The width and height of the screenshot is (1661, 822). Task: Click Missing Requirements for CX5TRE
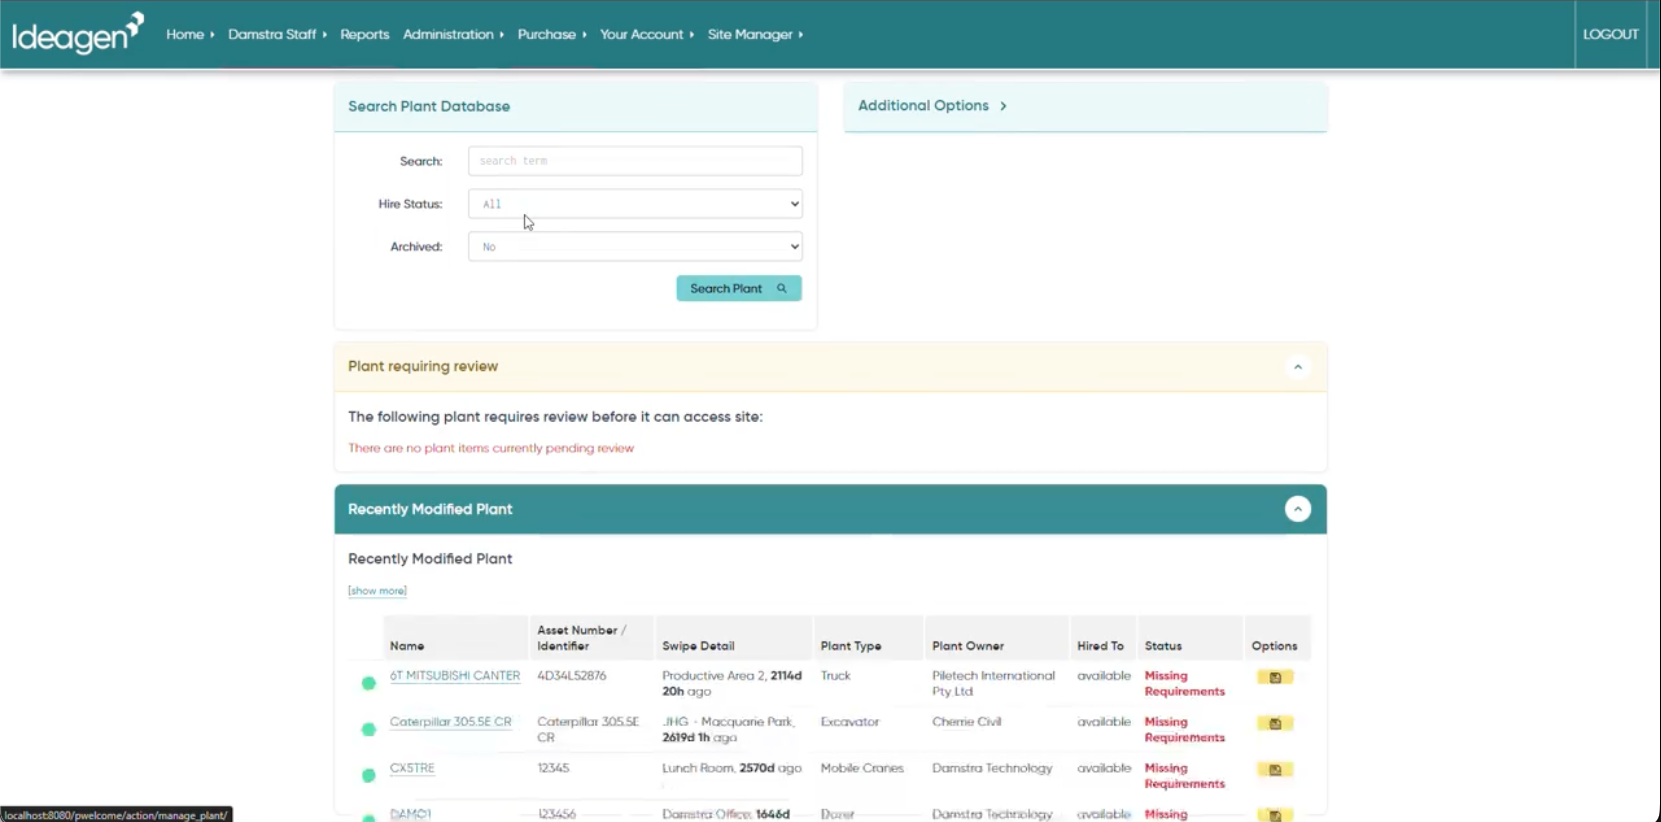(1185, 776)
